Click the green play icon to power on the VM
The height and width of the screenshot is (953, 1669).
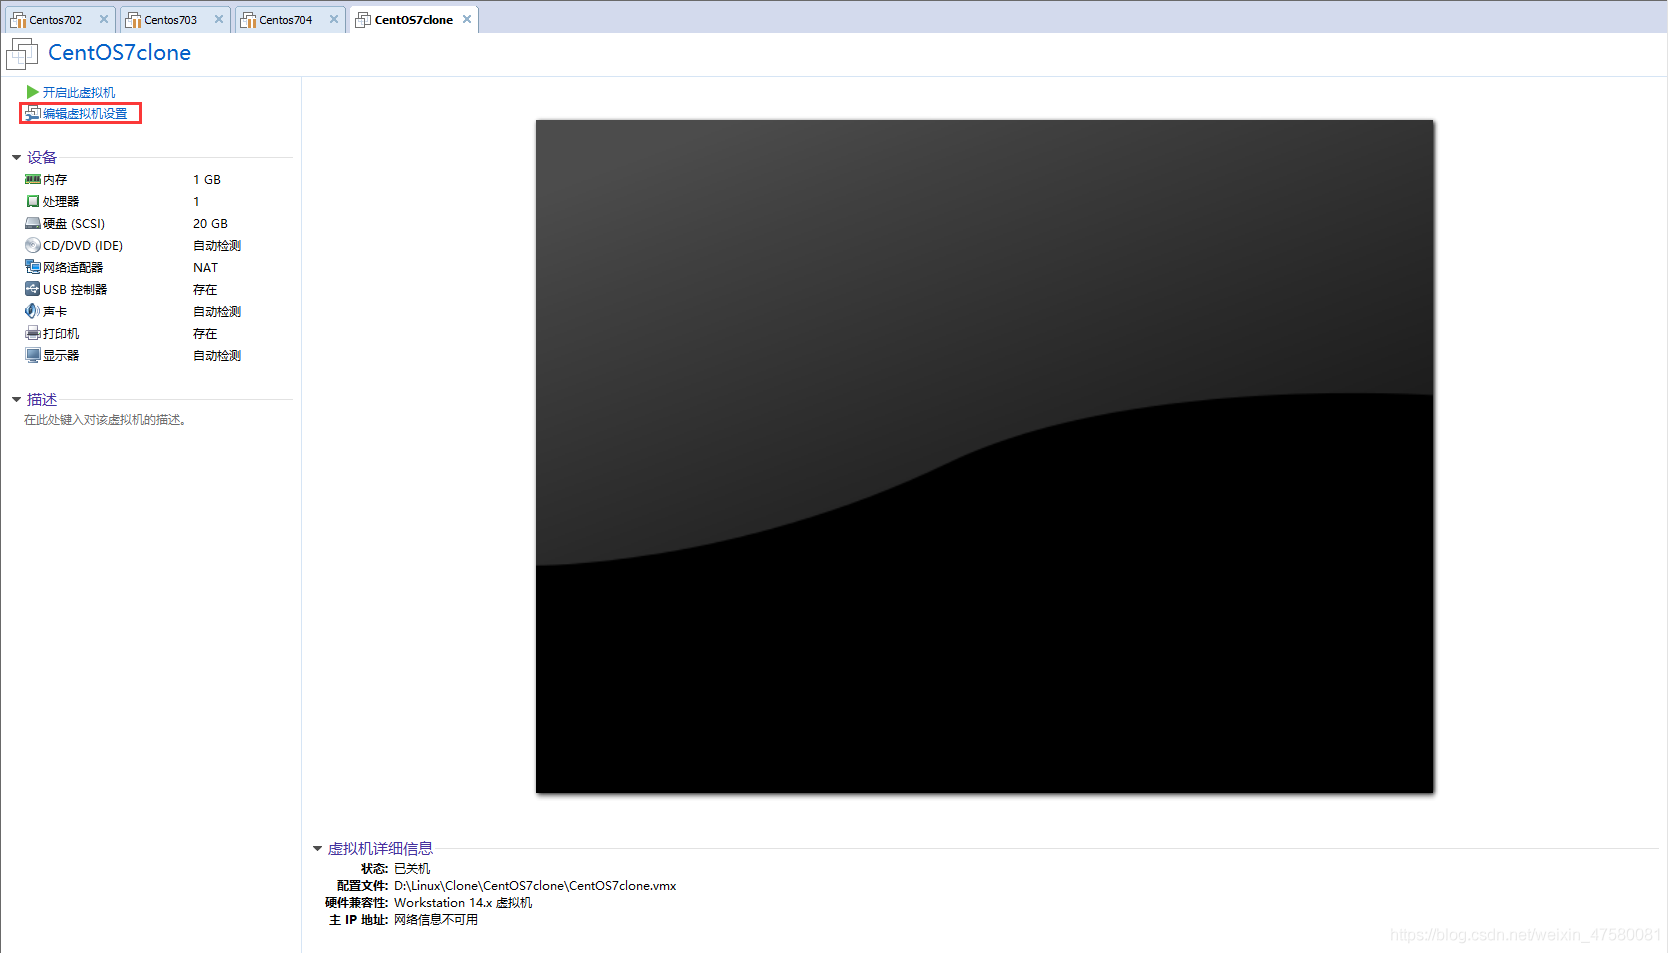point(32,92)
